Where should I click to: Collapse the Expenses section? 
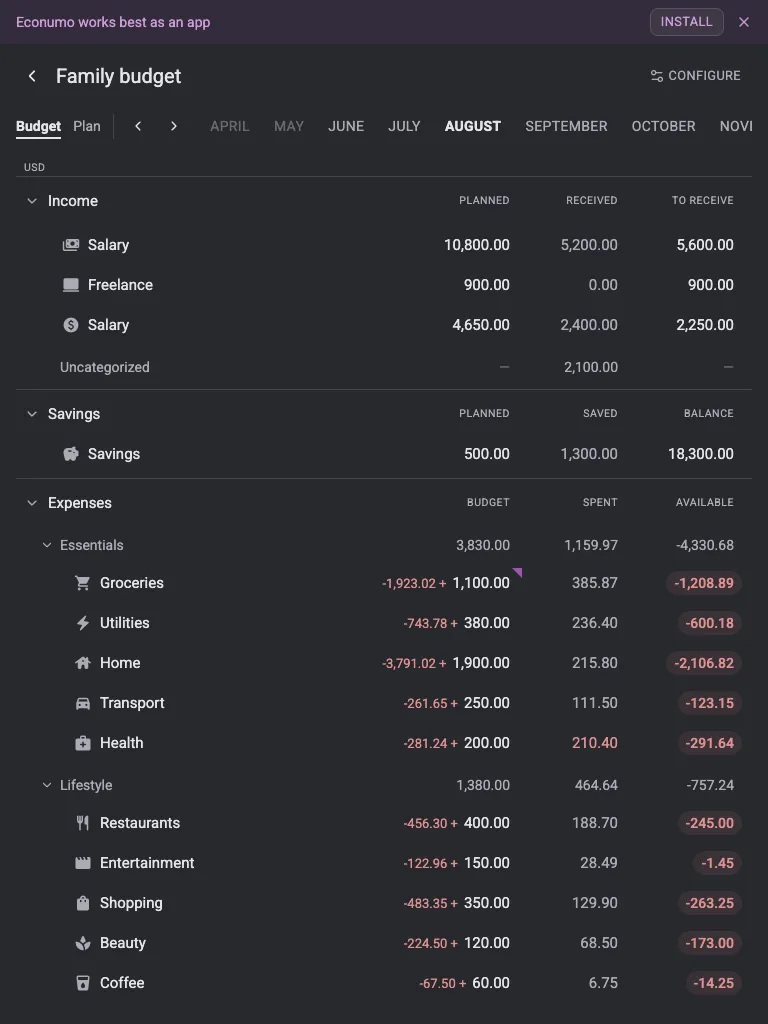coord(32,503)
